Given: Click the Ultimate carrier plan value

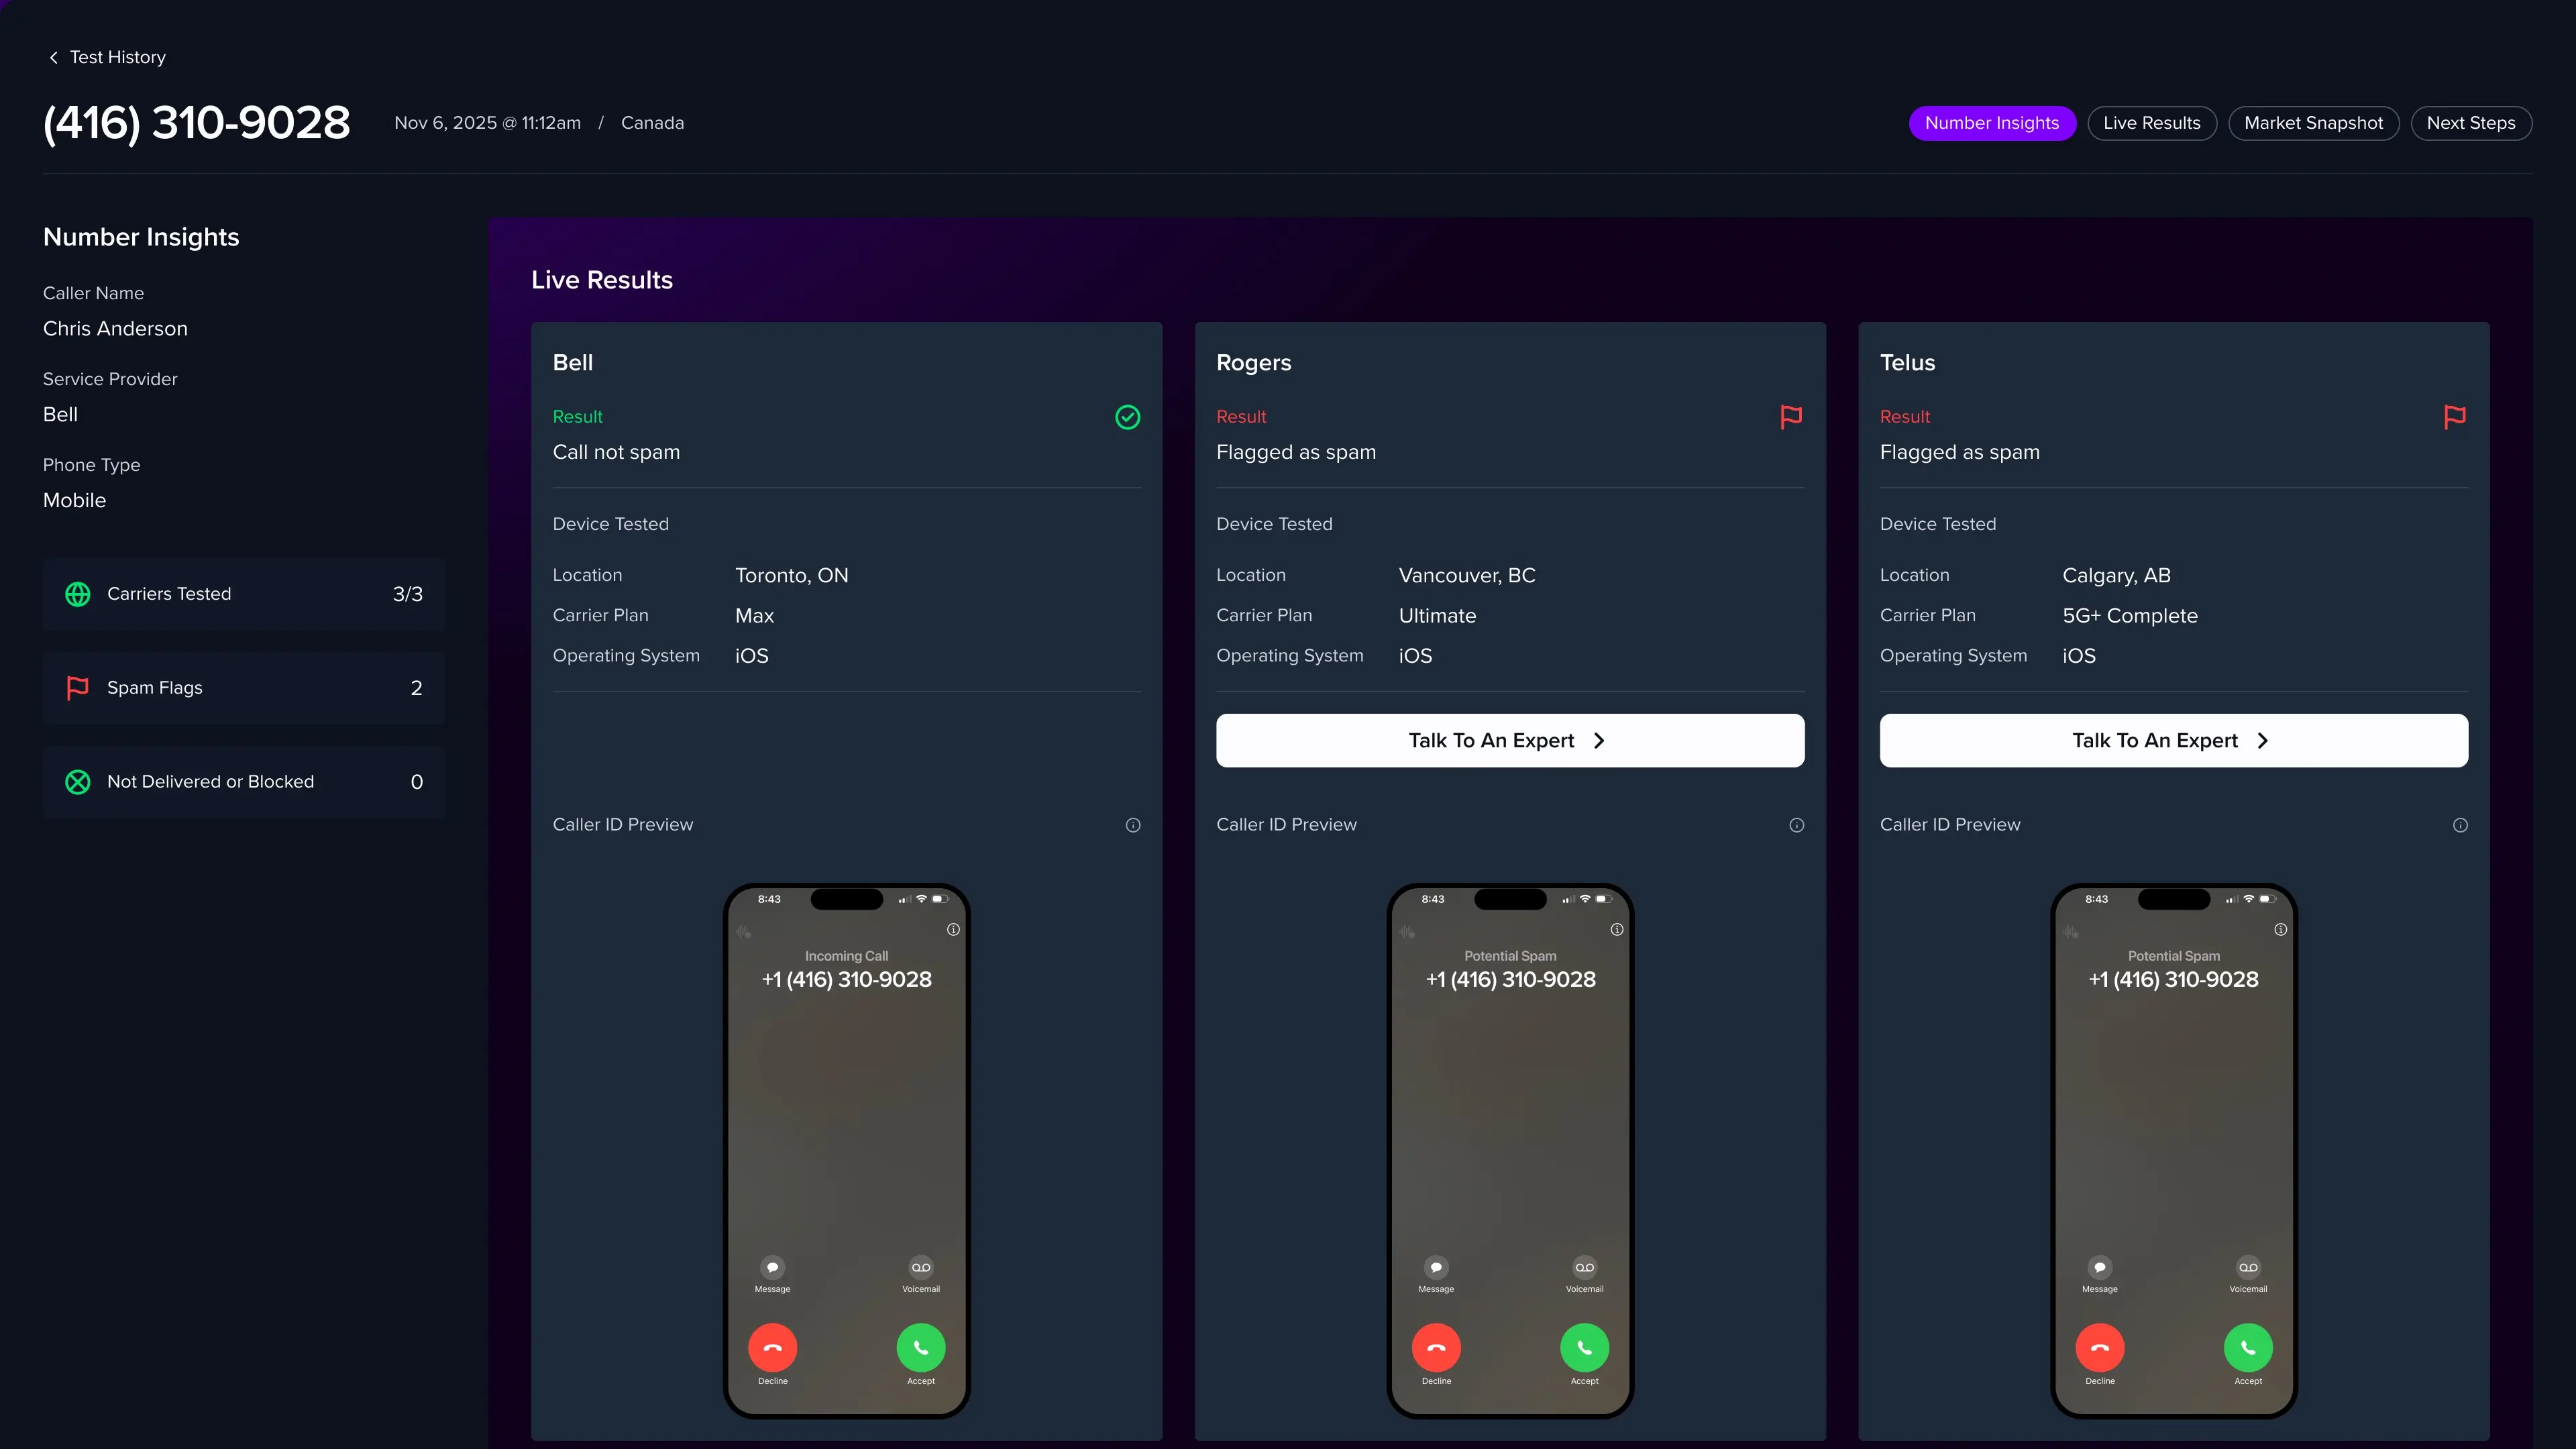Looking at the screenshot, I should 1437,616.
